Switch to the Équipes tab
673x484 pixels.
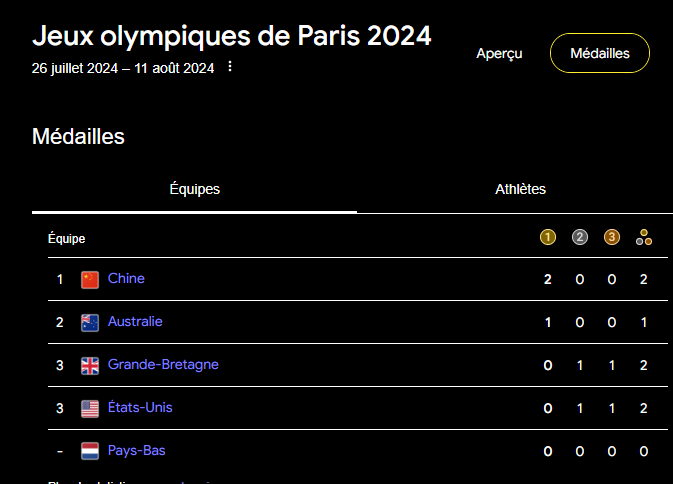click(194, 189)
